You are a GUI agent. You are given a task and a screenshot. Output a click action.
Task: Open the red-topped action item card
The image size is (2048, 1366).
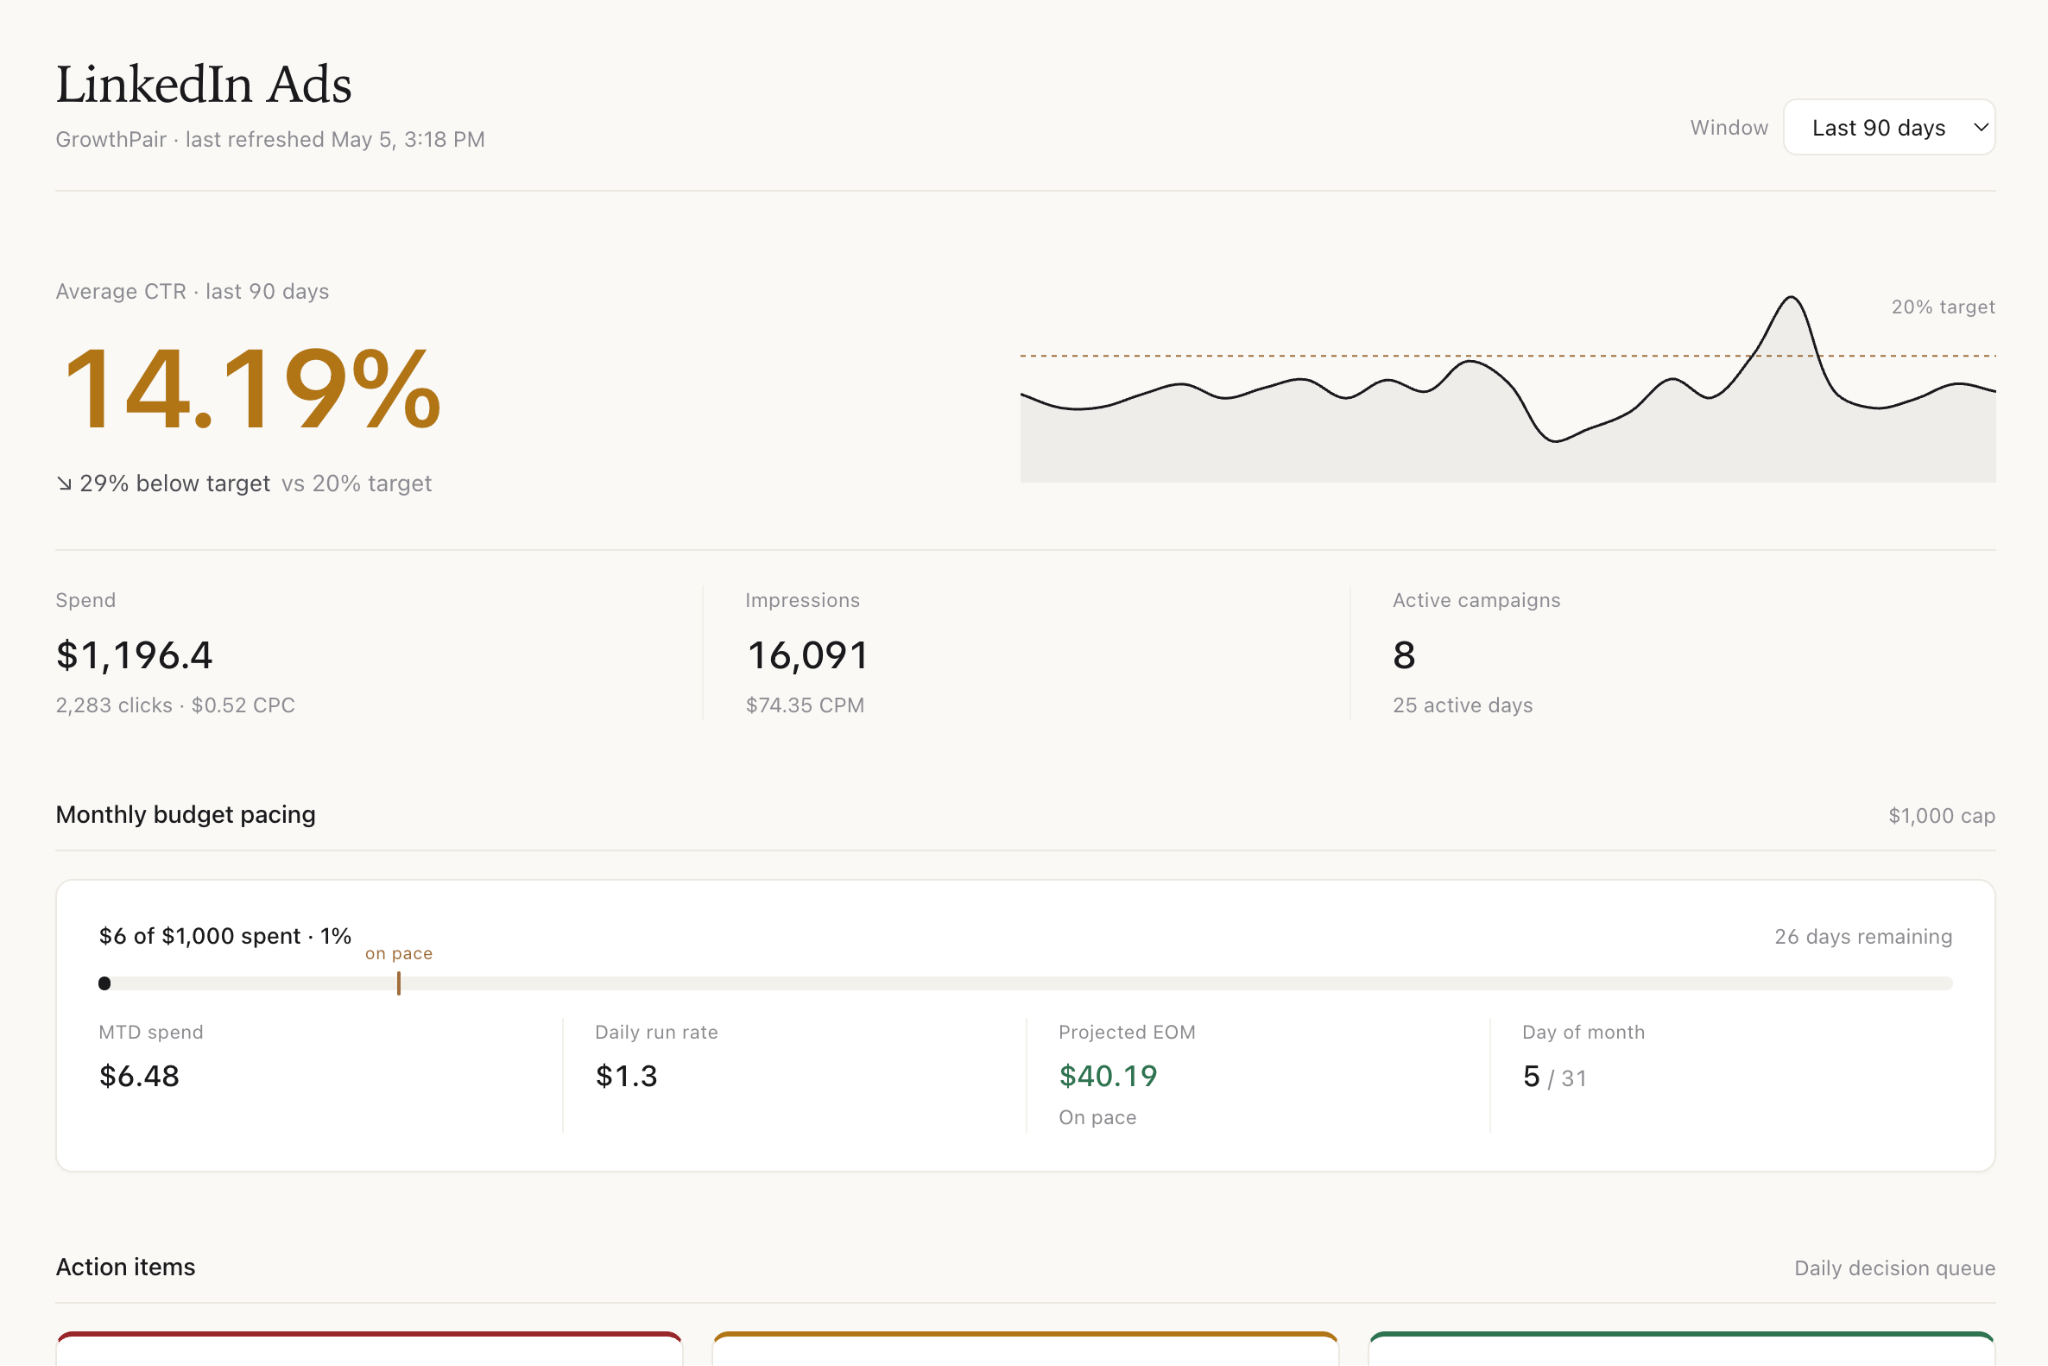(x=369, y=1348)
